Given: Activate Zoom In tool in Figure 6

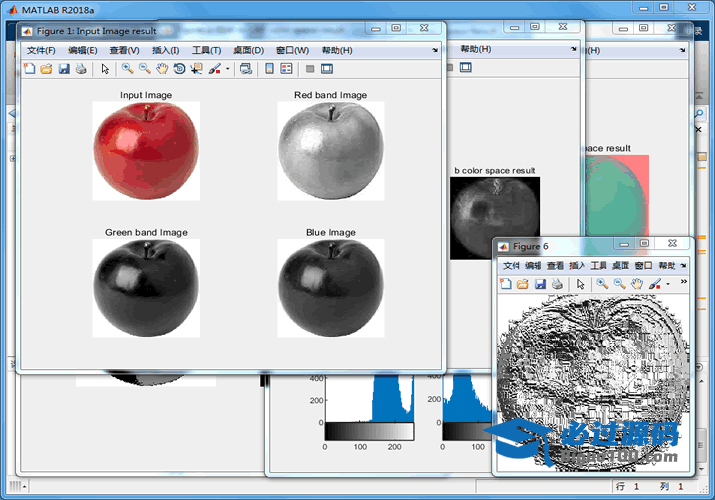Looking at the screenshot, I should pyautogui.click(x=602, y=284).
